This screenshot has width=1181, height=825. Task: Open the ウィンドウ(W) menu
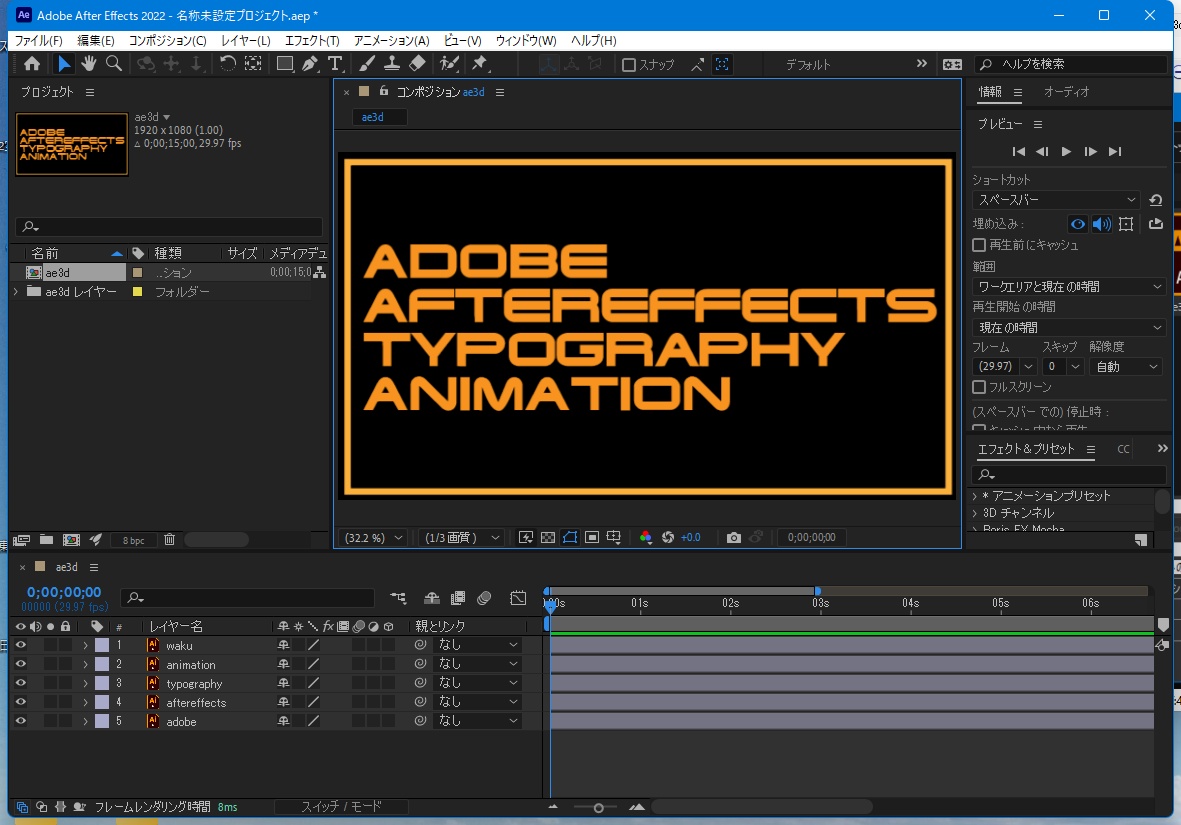pos(526,41)
